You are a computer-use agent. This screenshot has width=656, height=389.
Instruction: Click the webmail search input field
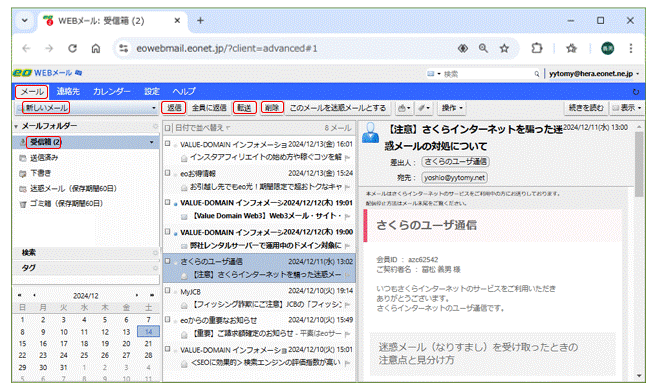click(x=487, y=74)
